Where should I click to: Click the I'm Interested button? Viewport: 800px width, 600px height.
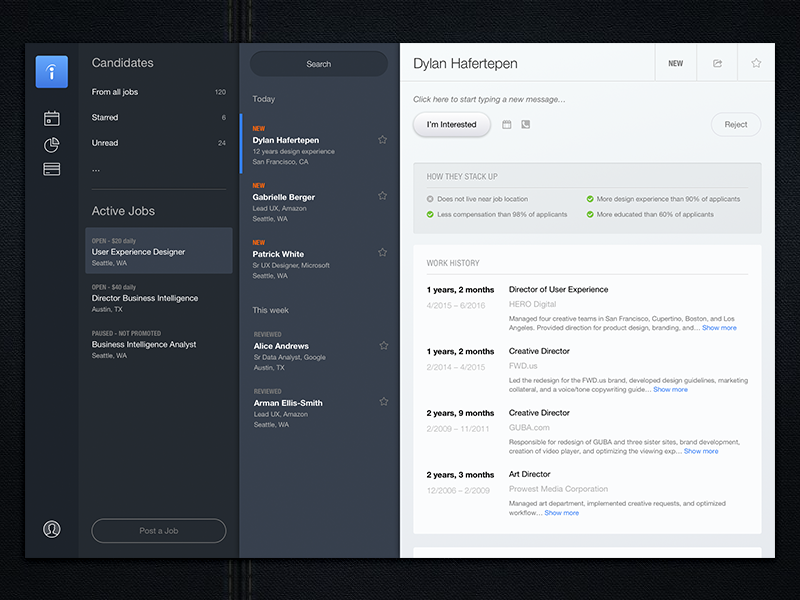(452, 124)
